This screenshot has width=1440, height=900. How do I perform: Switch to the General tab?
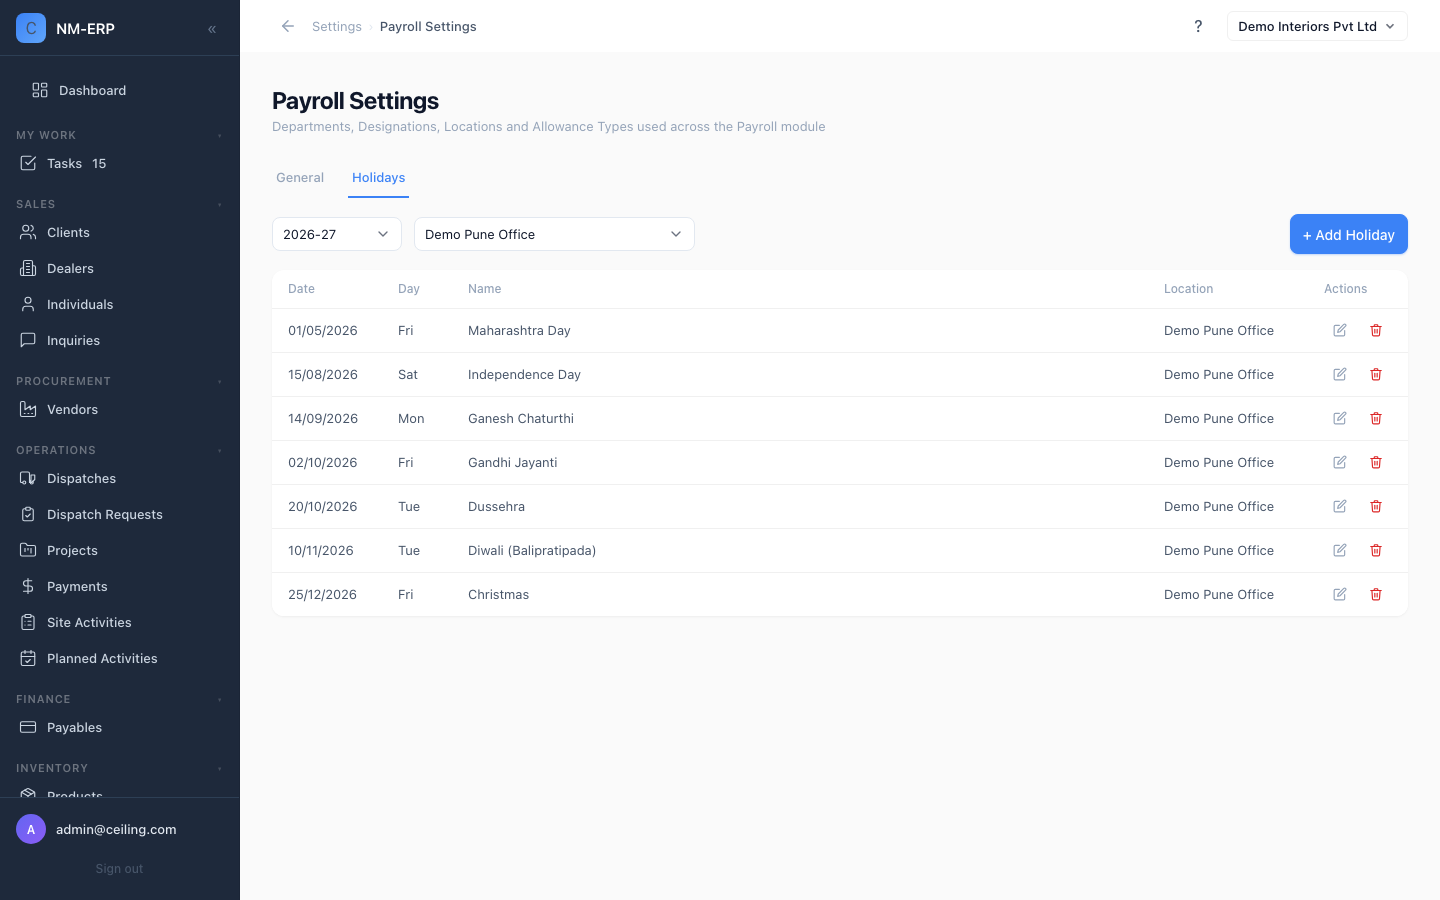[300, 178]
